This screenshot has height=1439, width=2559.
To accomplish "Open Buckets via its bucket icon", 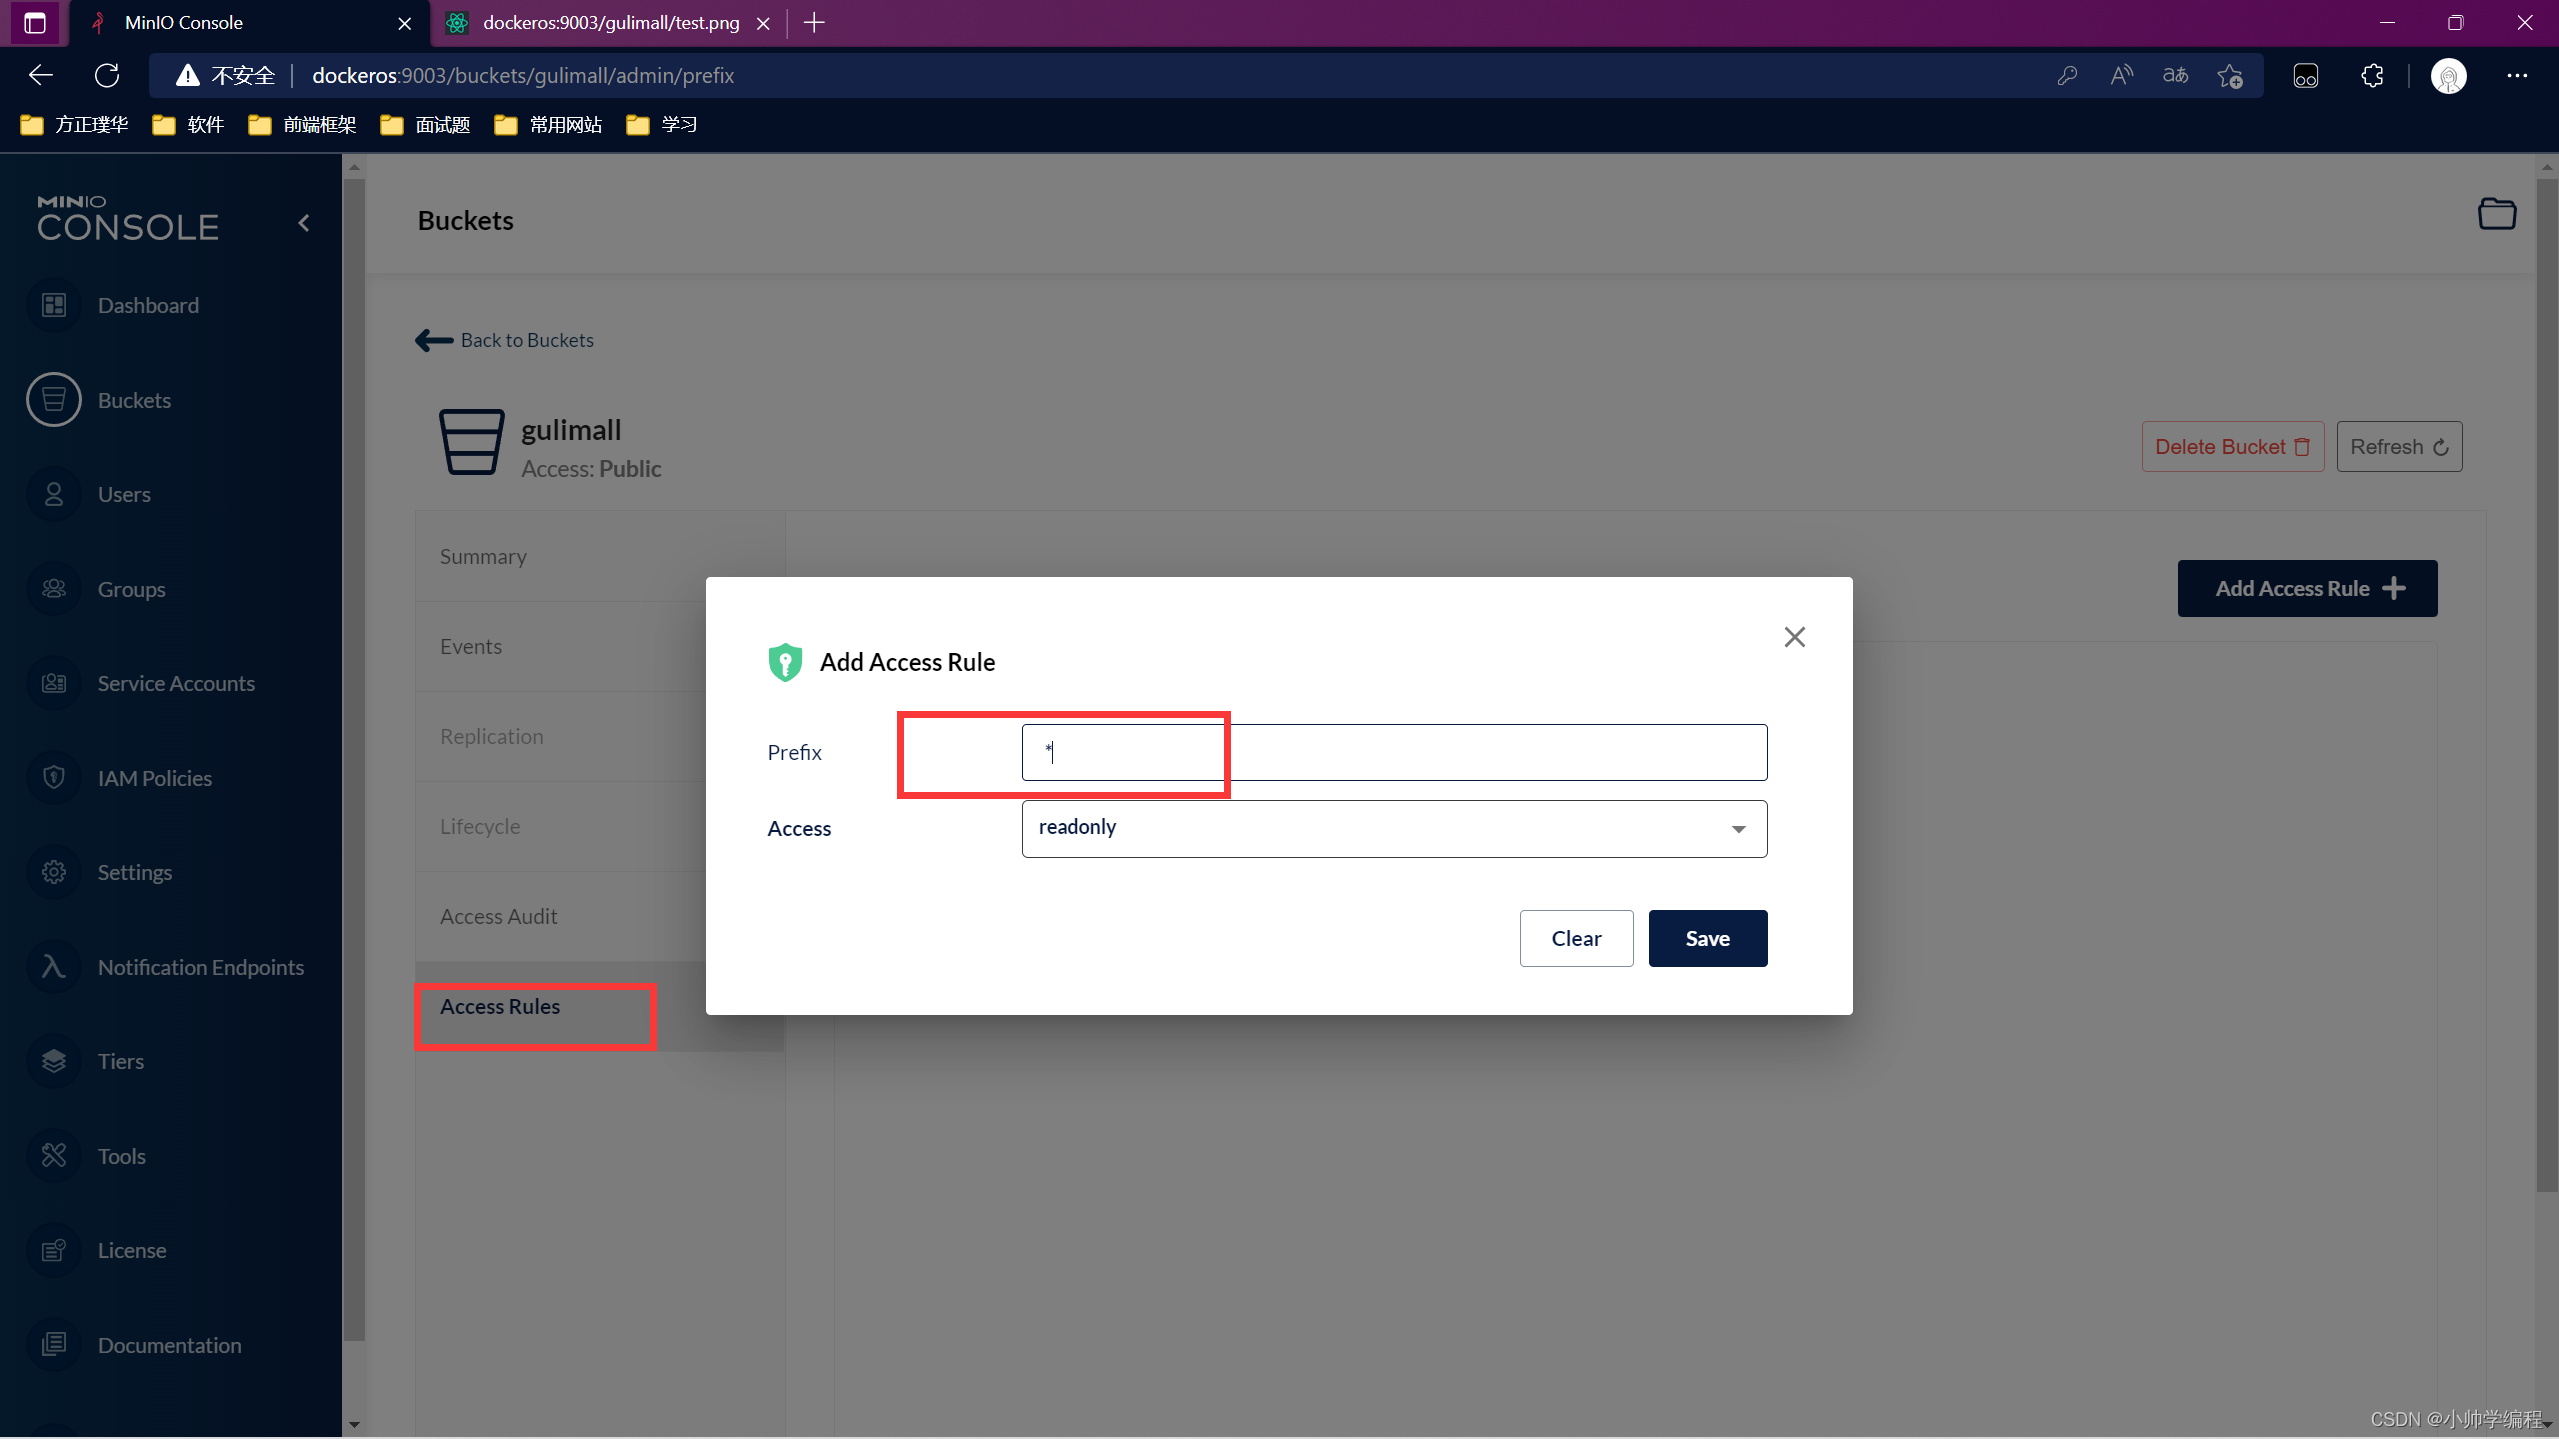I will (x=54, y=400).
